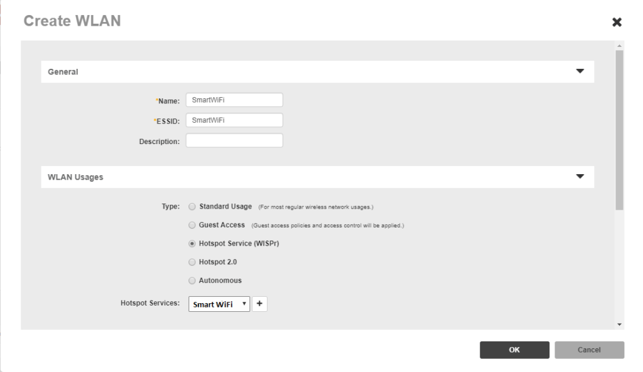This screenshot has height=372, width=643.
Task: Click the ESSID input field
Action: coord(234,120)
